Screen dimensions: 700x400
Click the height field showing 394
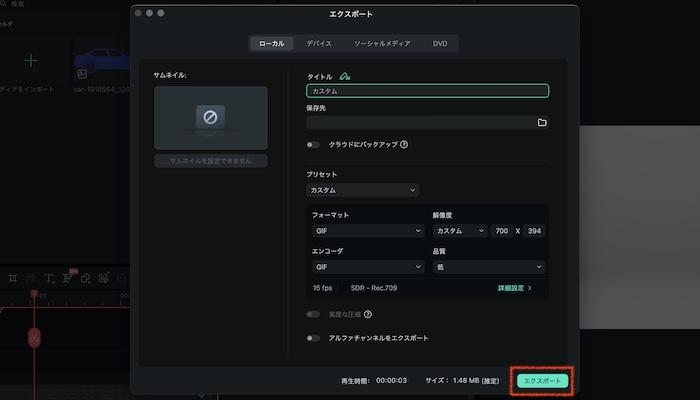click(534, 231)
